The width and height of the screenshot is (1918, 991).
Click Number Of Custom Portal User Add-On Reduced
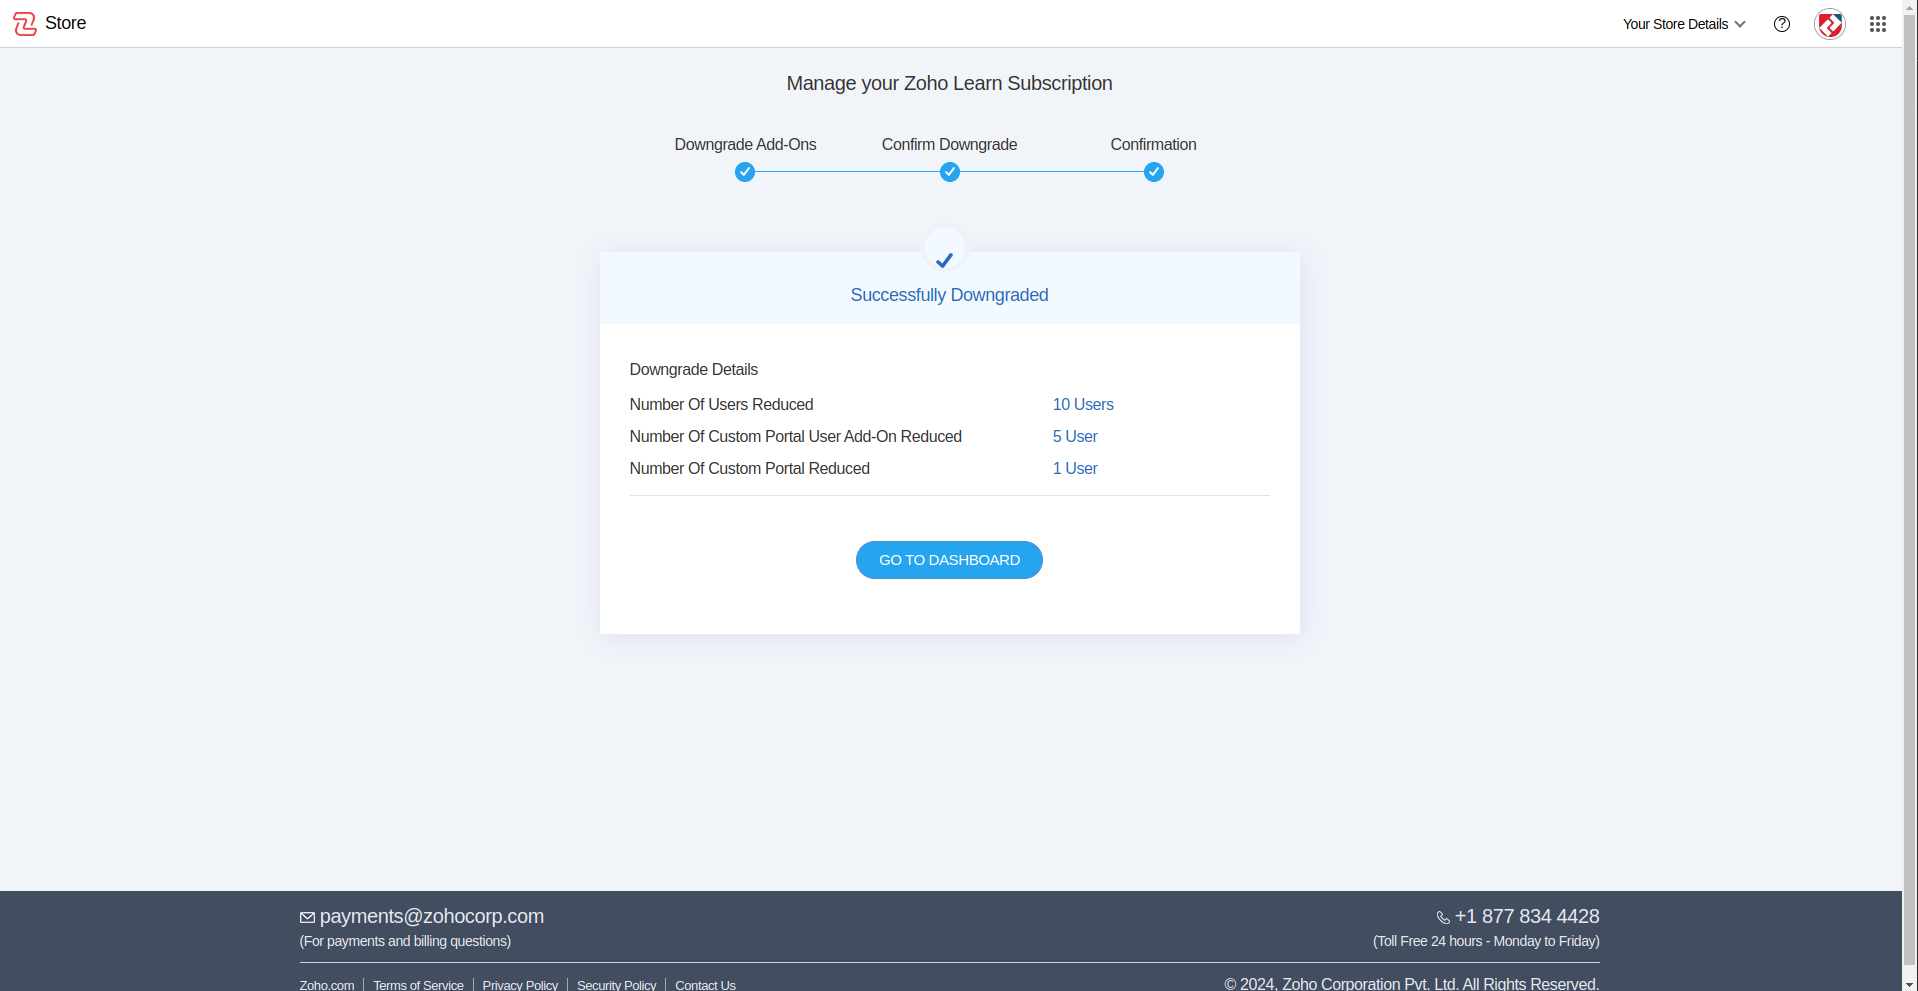(795, 436)
